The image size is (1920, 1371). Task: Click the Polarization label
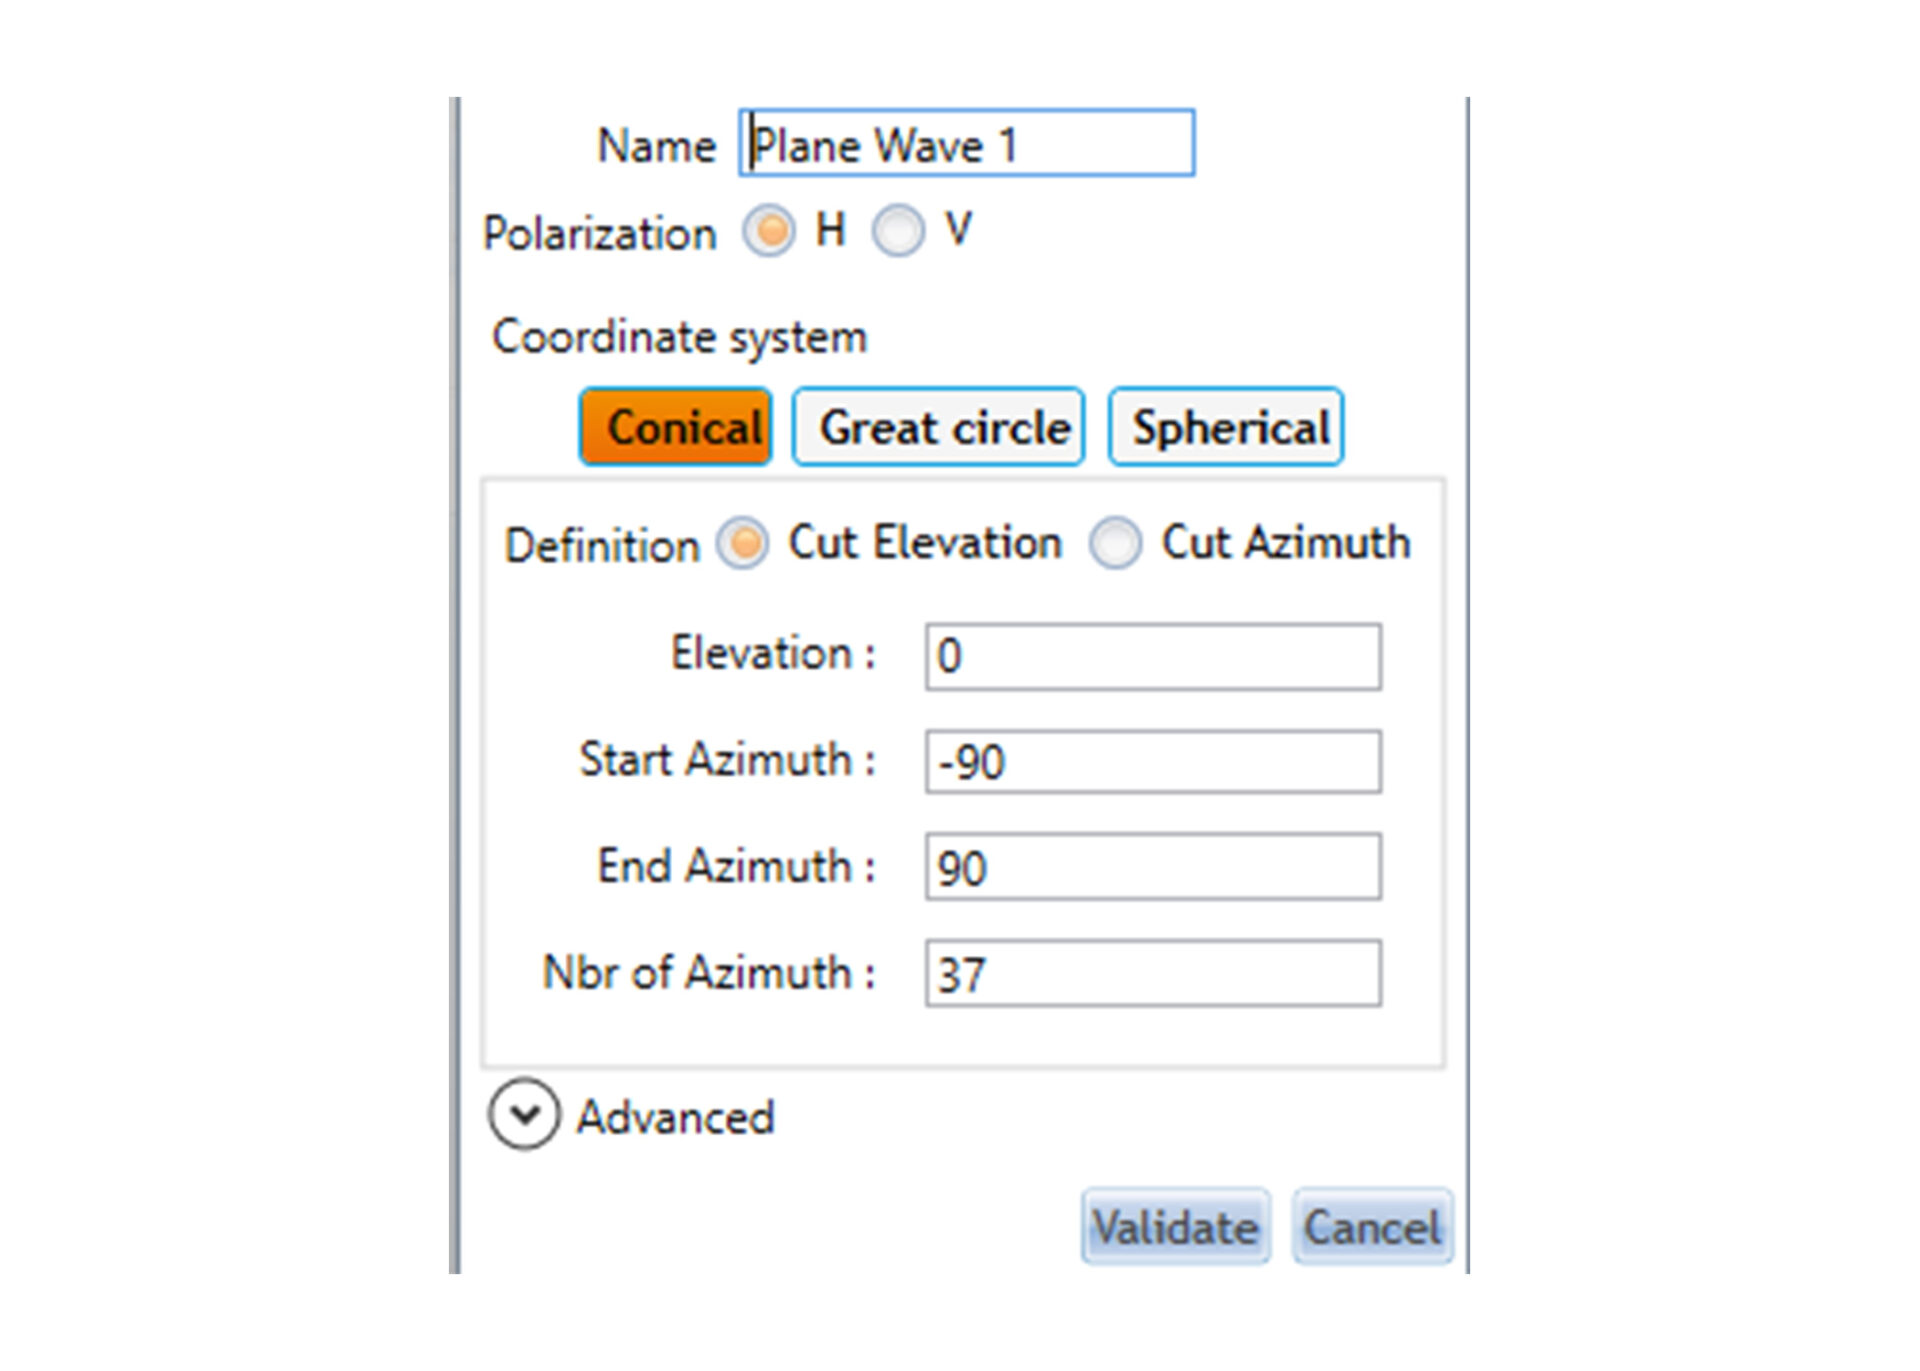click(x=600, y=234)
